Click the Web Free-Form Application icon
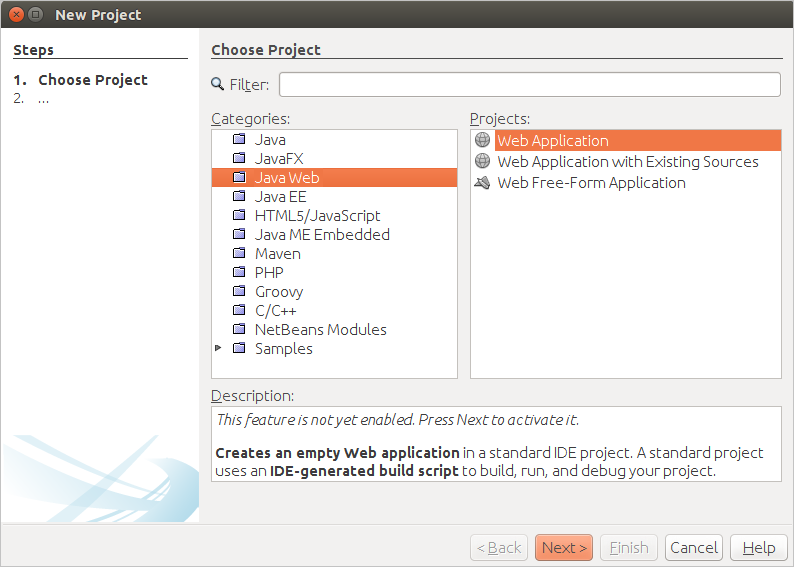 point(483,182)
